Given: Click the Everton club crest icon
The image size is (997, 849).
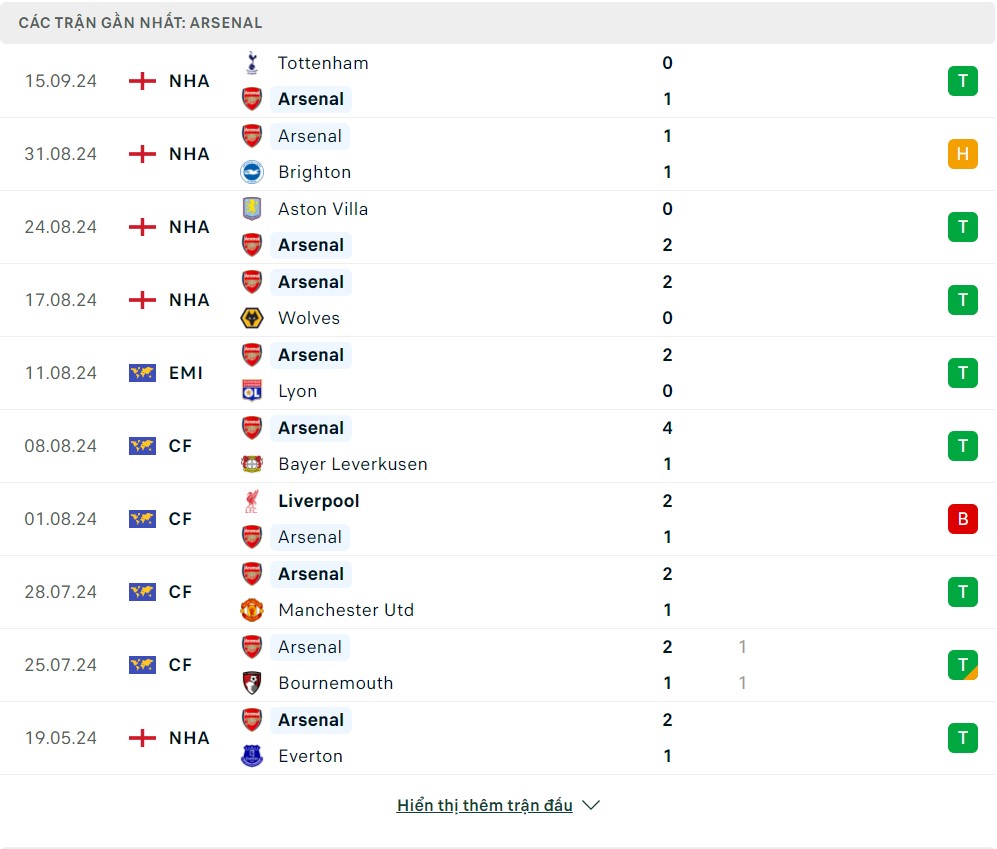Looking at the screenshot, I should 252,756.
